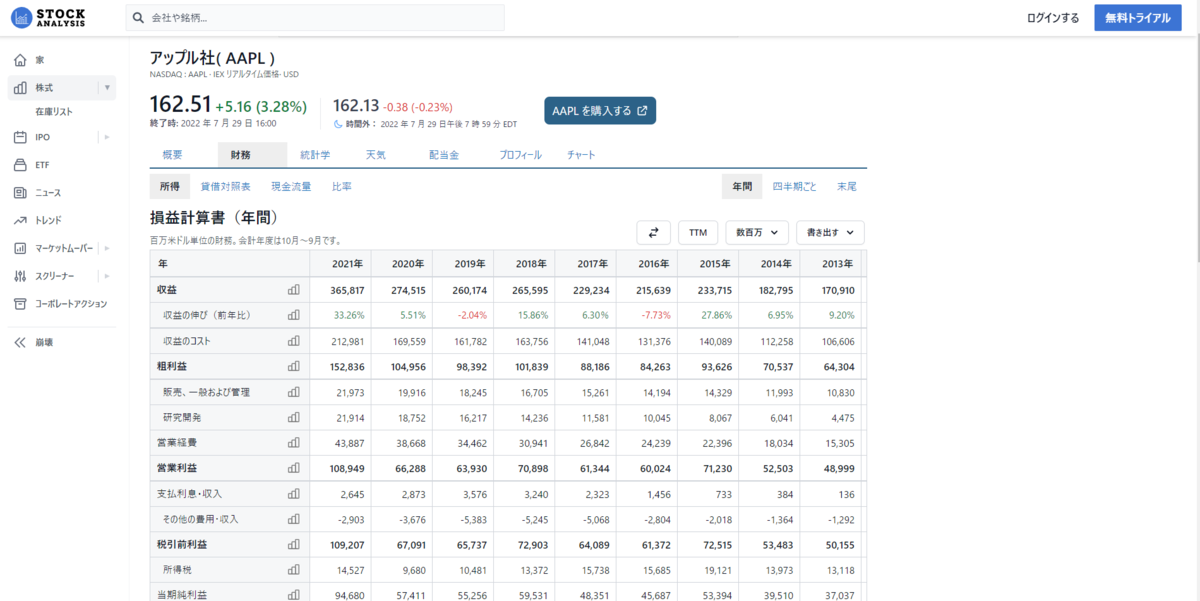1200x601 pixels.
Task: Toggle TTM column button
Action: coord(698,232)
